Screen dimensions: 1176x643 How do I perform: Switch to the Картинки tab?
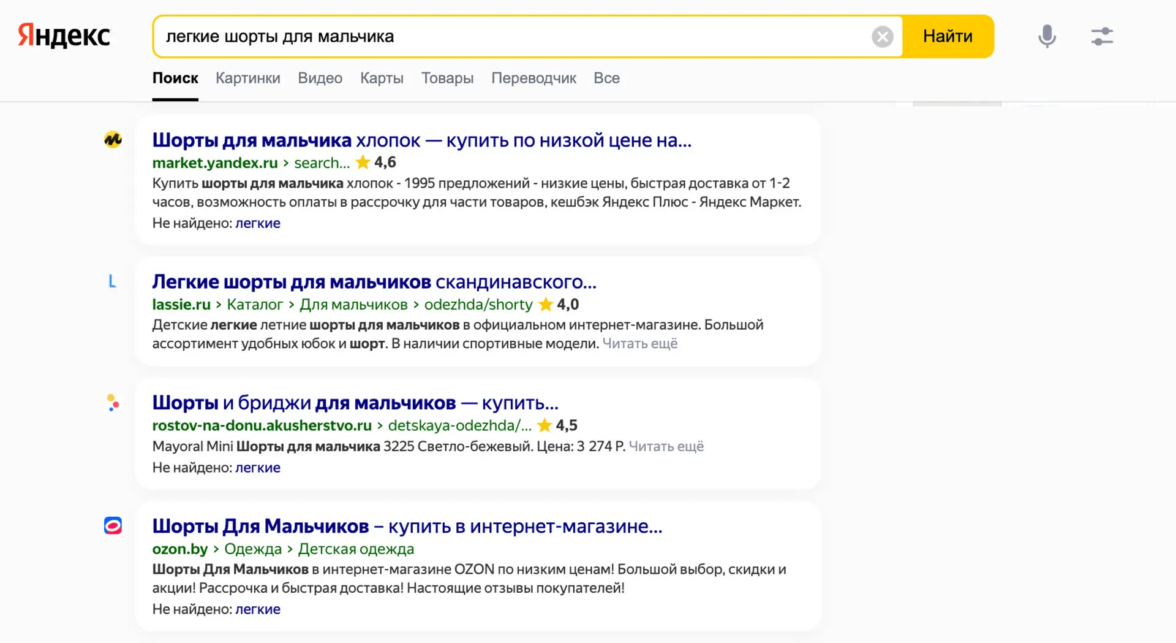click(x=248, y=78)
